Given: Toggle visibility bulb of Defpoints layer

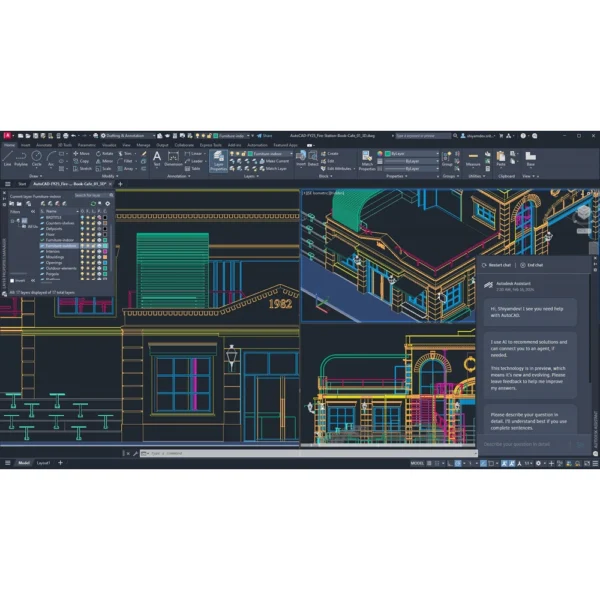Looking at the screenshot, I should pyautogui.click(x=82, y=228).
